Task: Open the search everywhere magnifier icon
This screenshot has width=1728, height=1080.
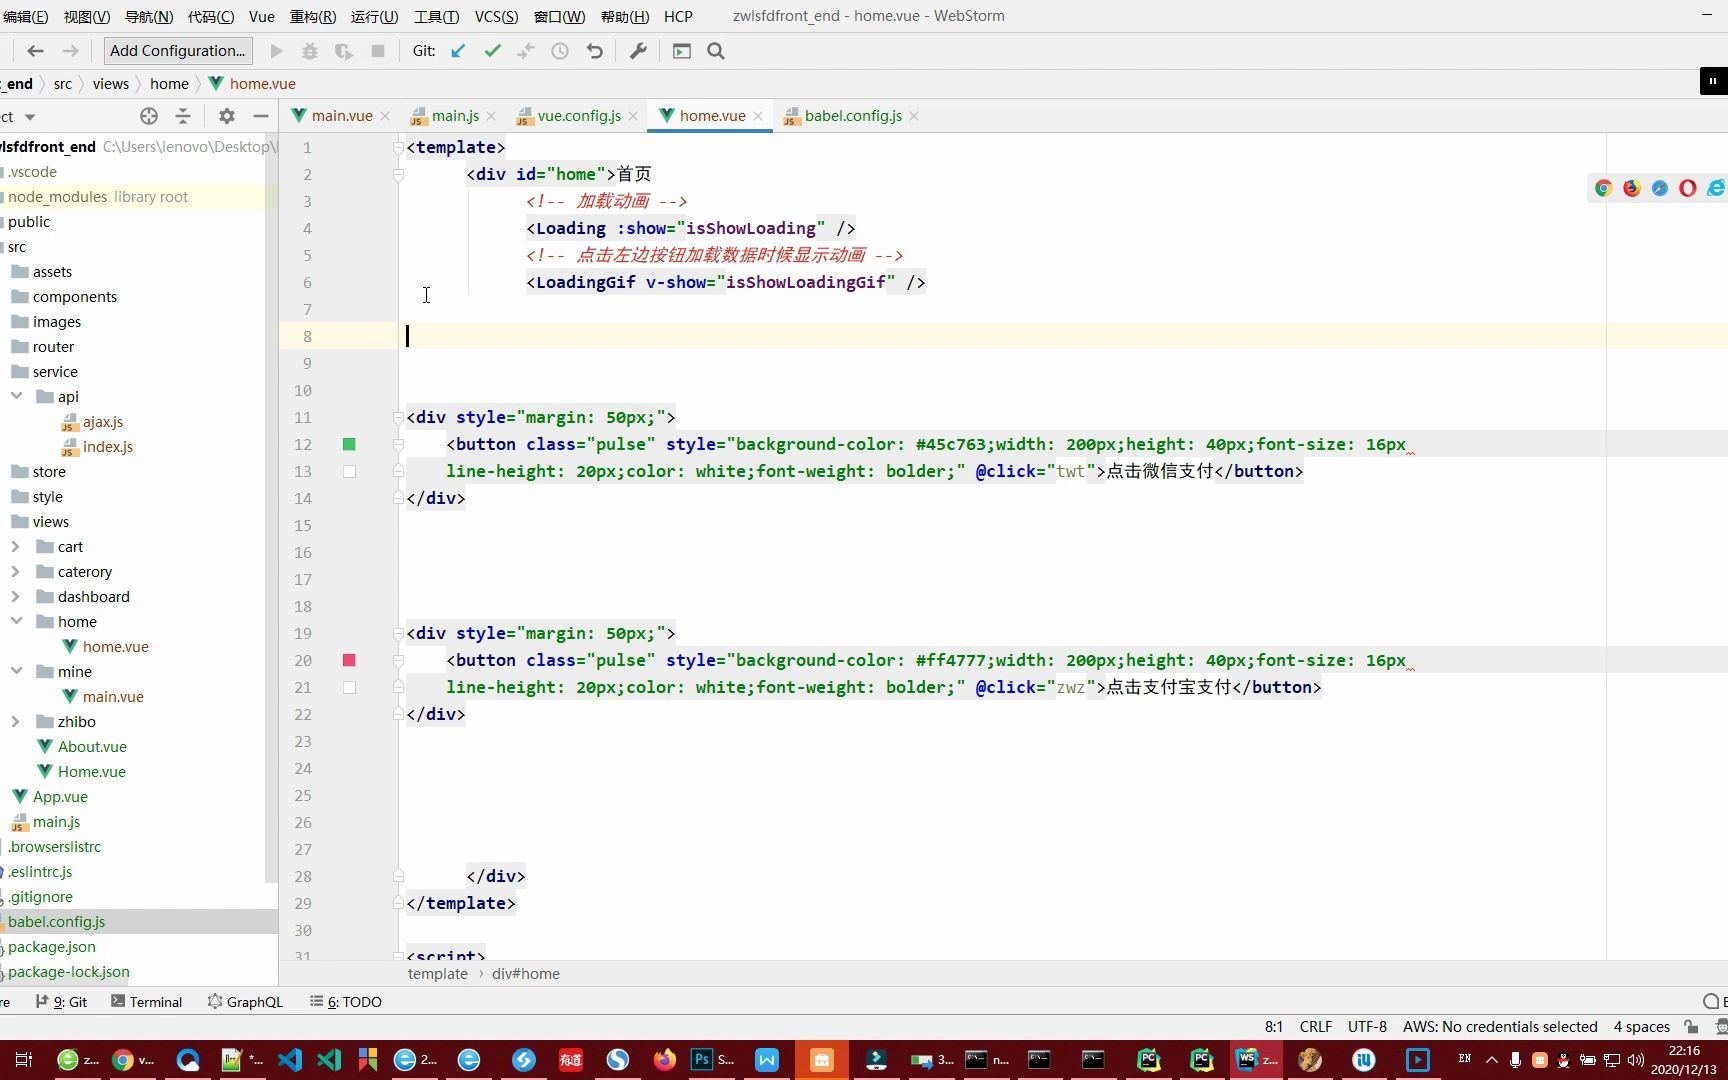Action: (716, 51)
